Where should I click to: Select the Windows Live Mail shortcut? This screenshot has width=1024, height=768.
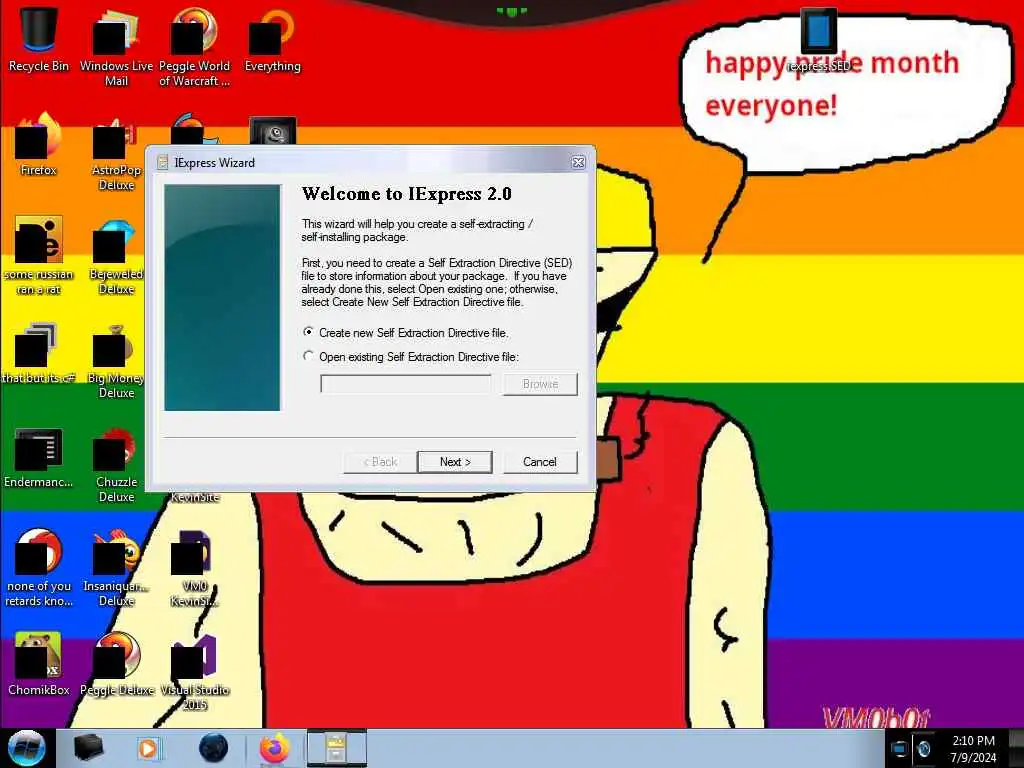pyautogui.click(x=116, y=46)
